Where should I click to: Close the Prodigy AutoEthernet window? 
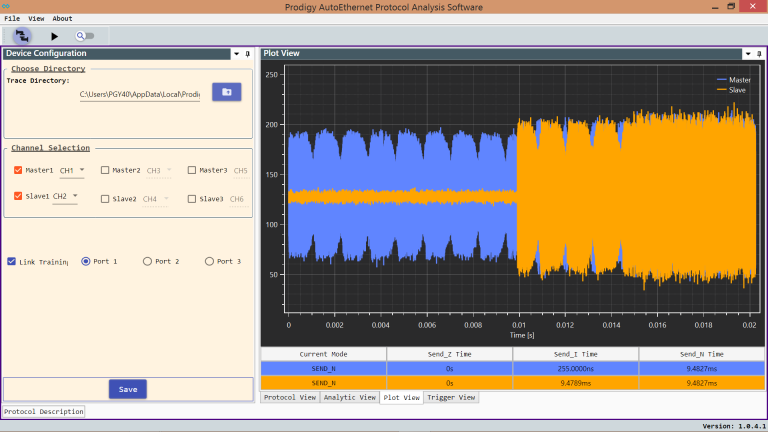753,6
